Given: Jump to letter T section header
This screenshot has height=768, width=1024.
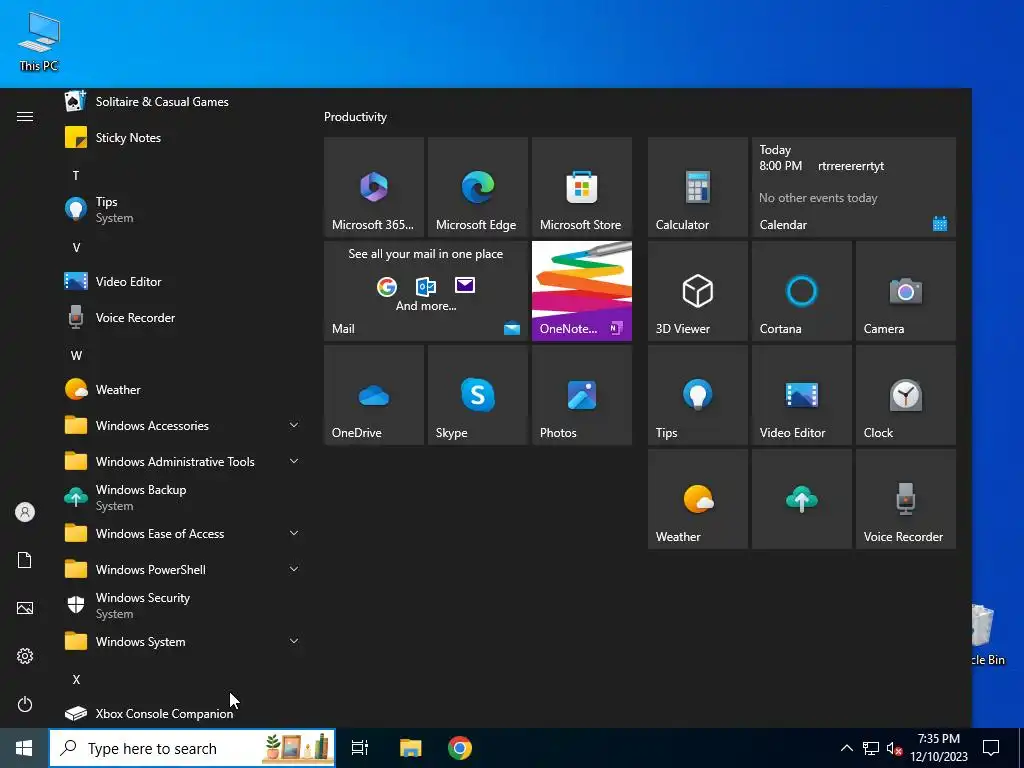Looking at the screenshot, I should point(76,176).
